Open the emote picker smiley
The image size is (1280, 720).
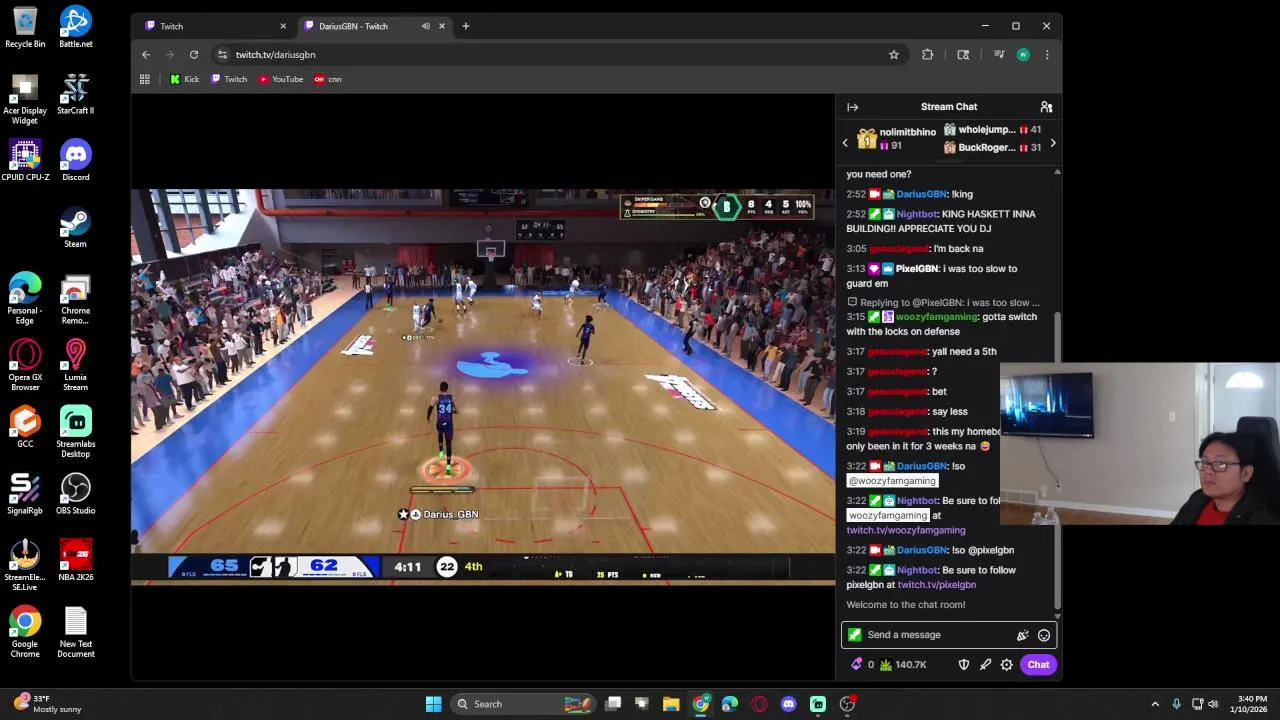click(x=1044, y=635)
